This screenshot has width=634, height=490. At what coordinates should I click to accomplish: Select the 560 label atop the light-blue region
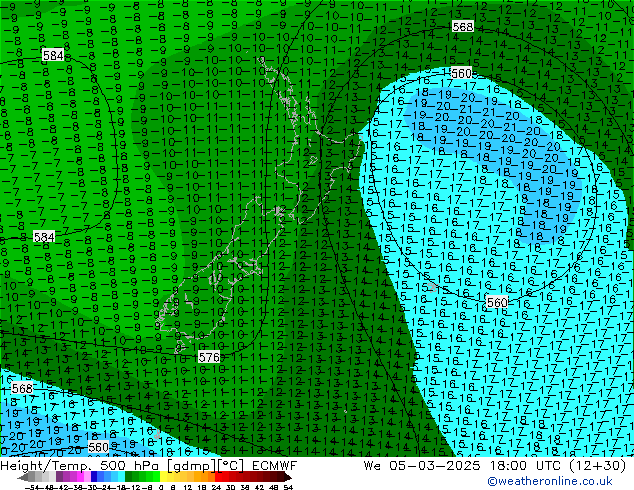(x=461, y=74)
